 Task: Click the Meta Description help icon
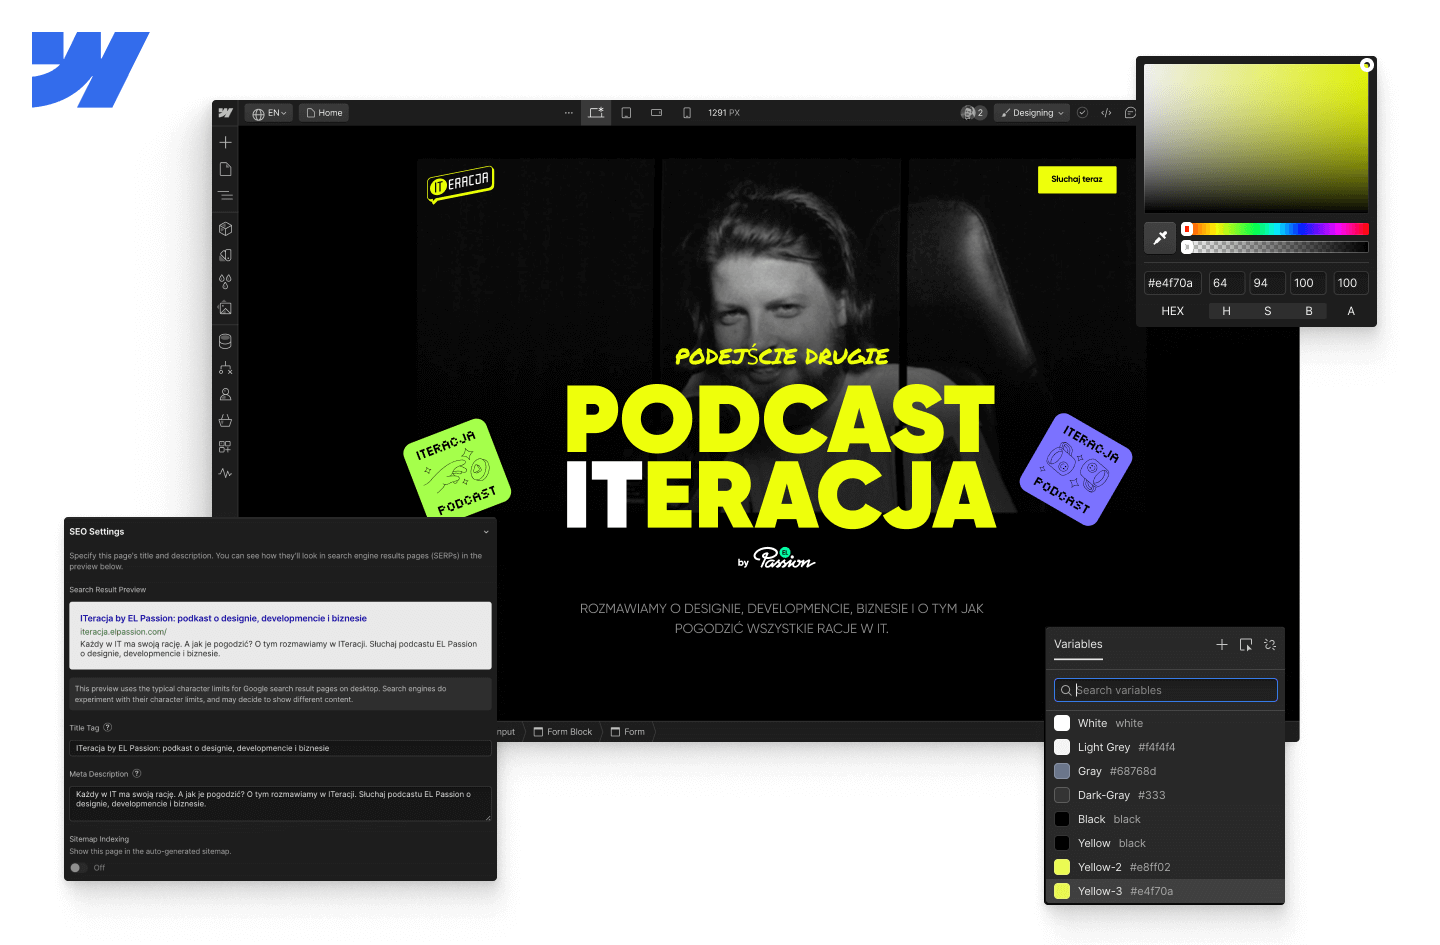[137, 774]
